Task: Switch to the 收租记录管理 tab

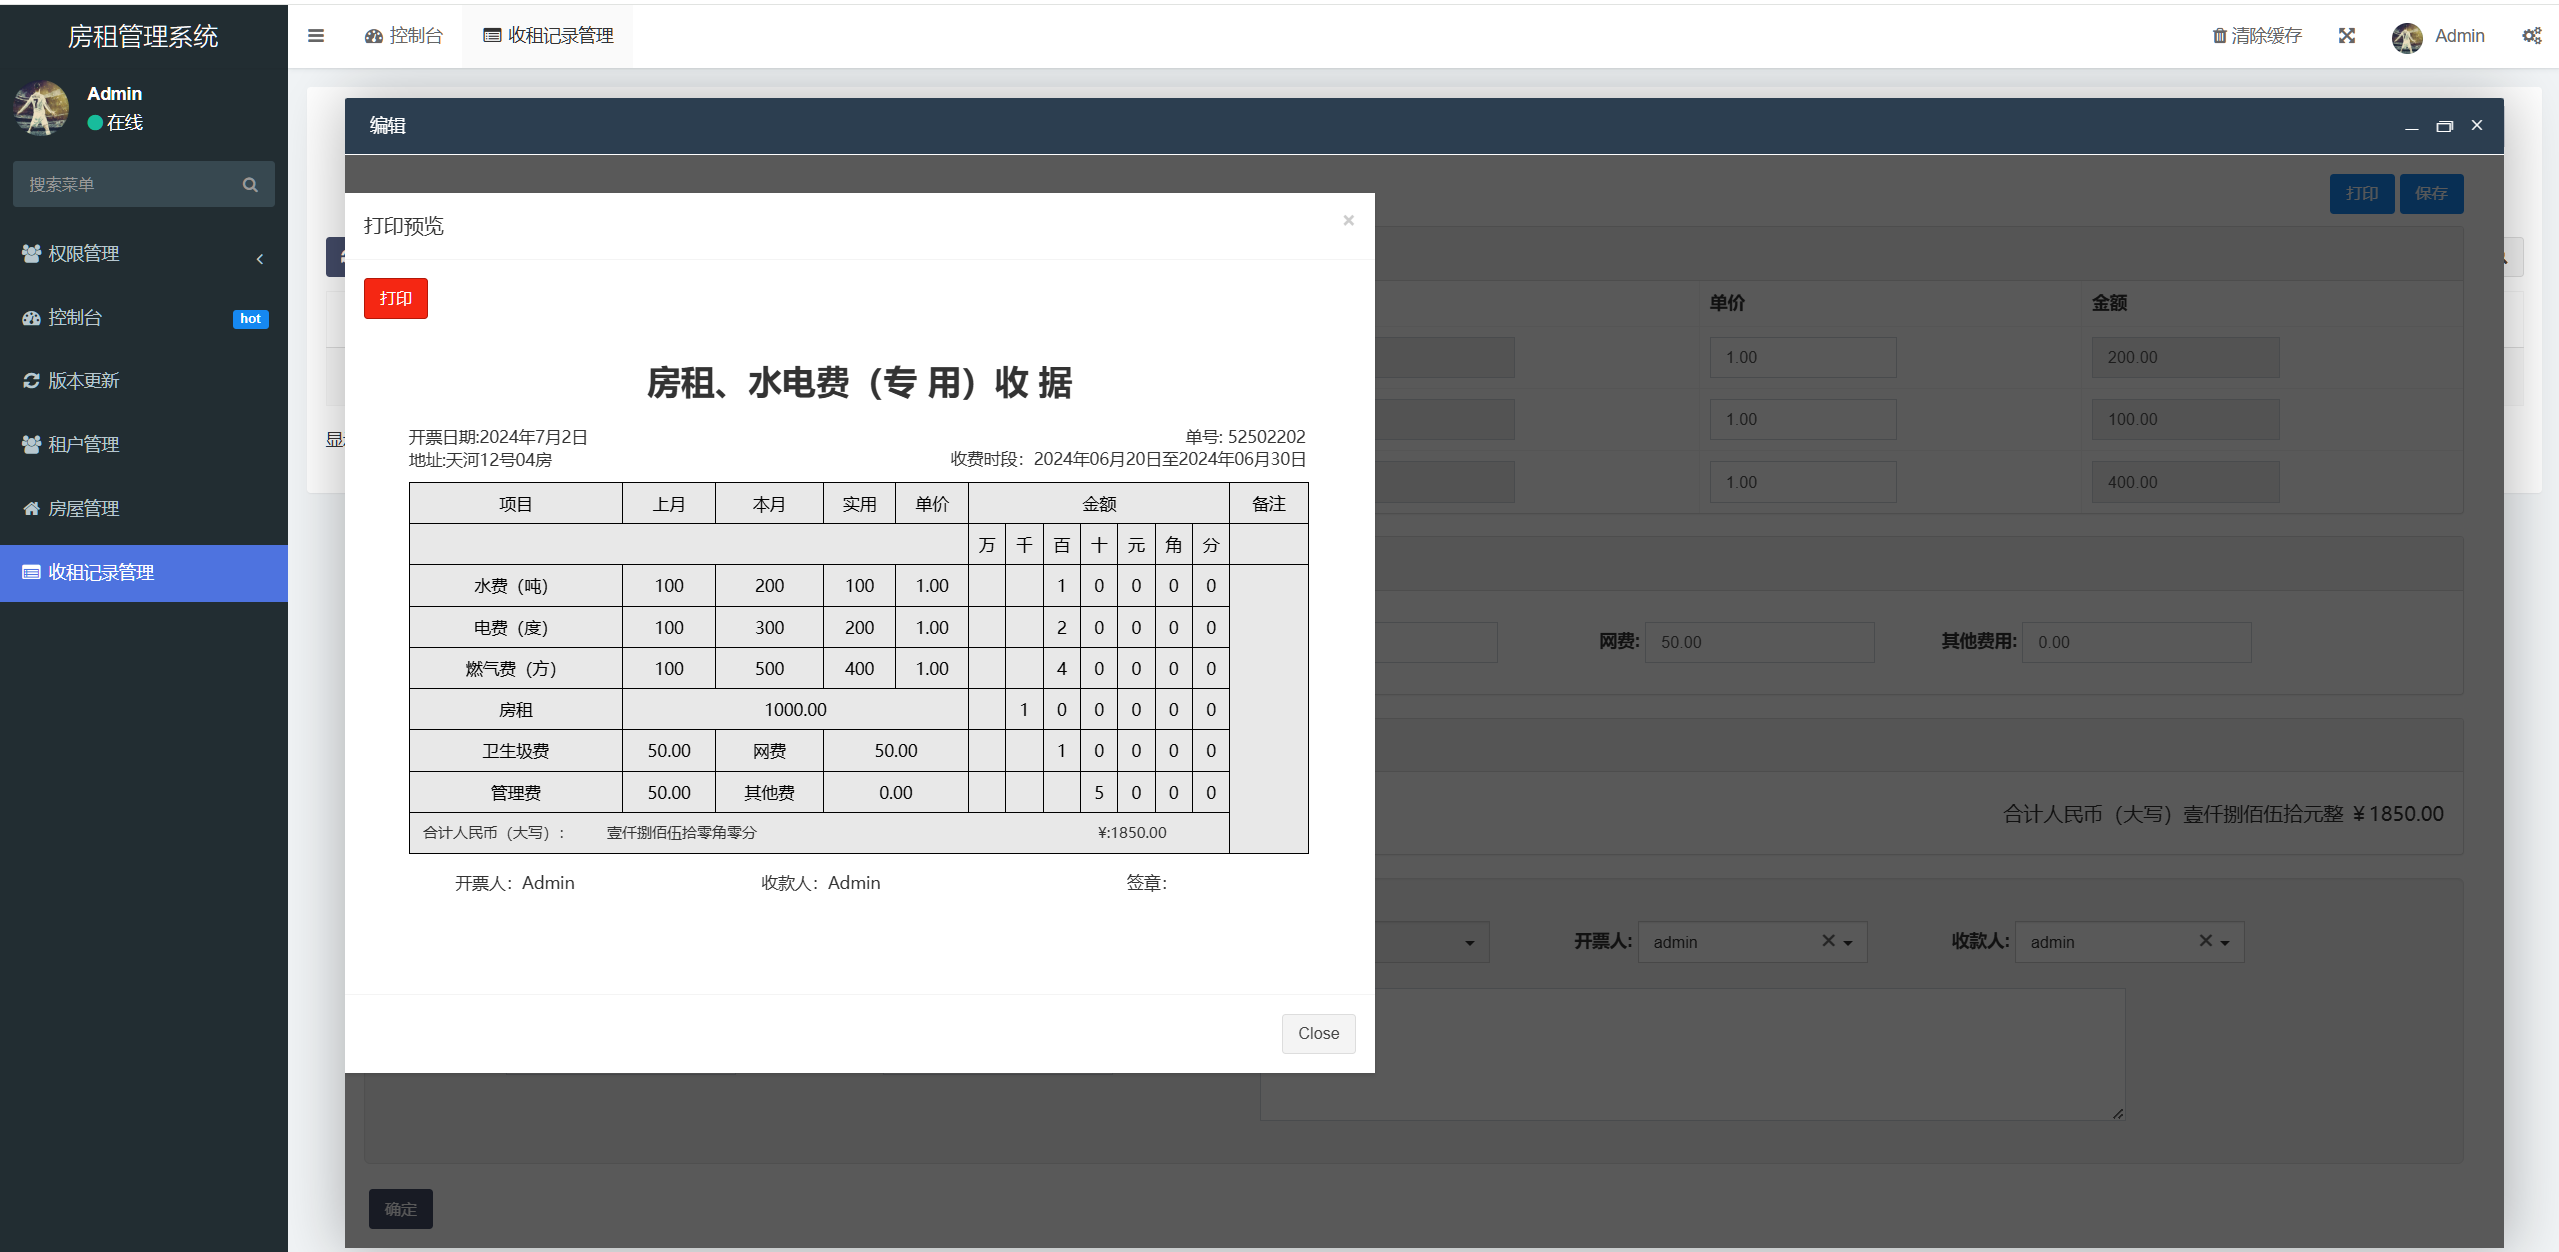Action: (547, 35)
